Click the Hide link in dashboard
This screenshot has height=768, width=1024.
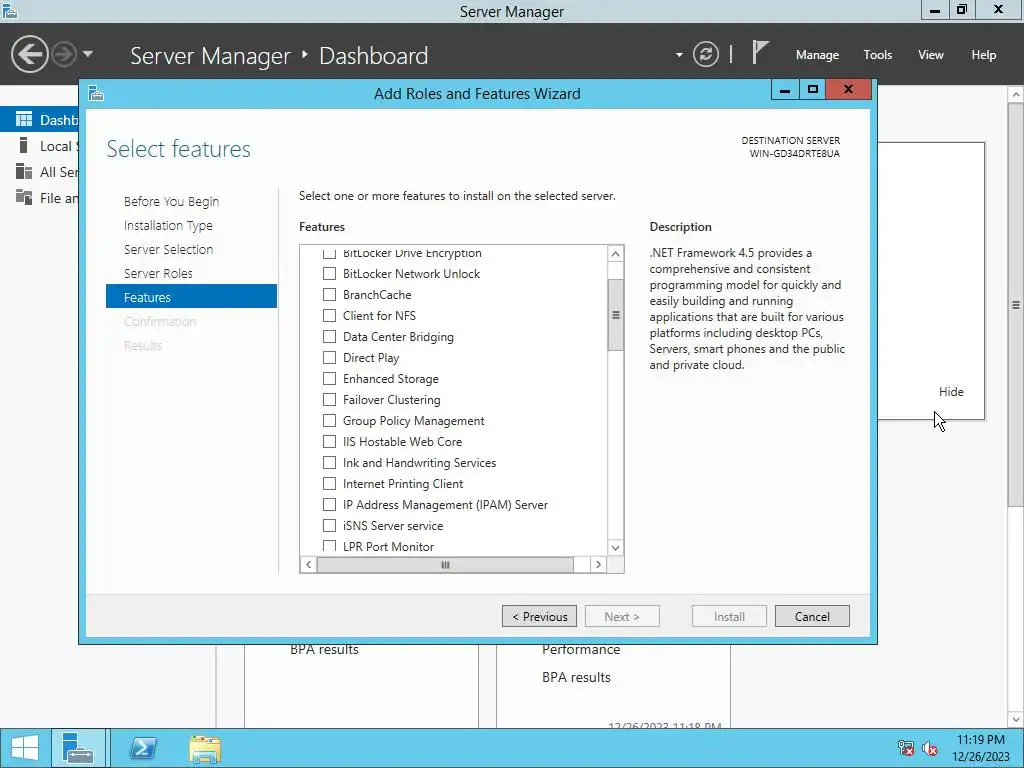coord(951,392)
